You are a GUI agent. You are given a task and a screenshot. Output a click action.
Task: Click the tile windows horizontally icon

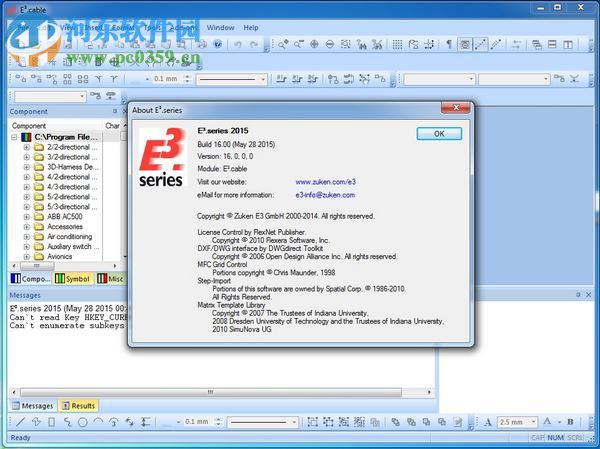(552, 44)
